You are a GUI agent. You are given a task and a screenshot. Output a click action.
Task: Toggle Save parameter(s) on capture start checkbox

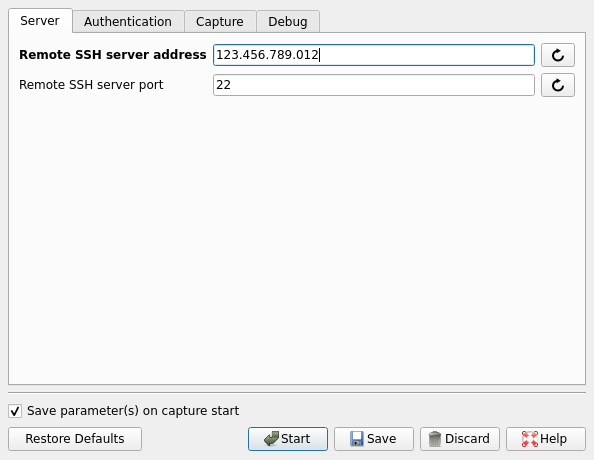tap(15, 411)
